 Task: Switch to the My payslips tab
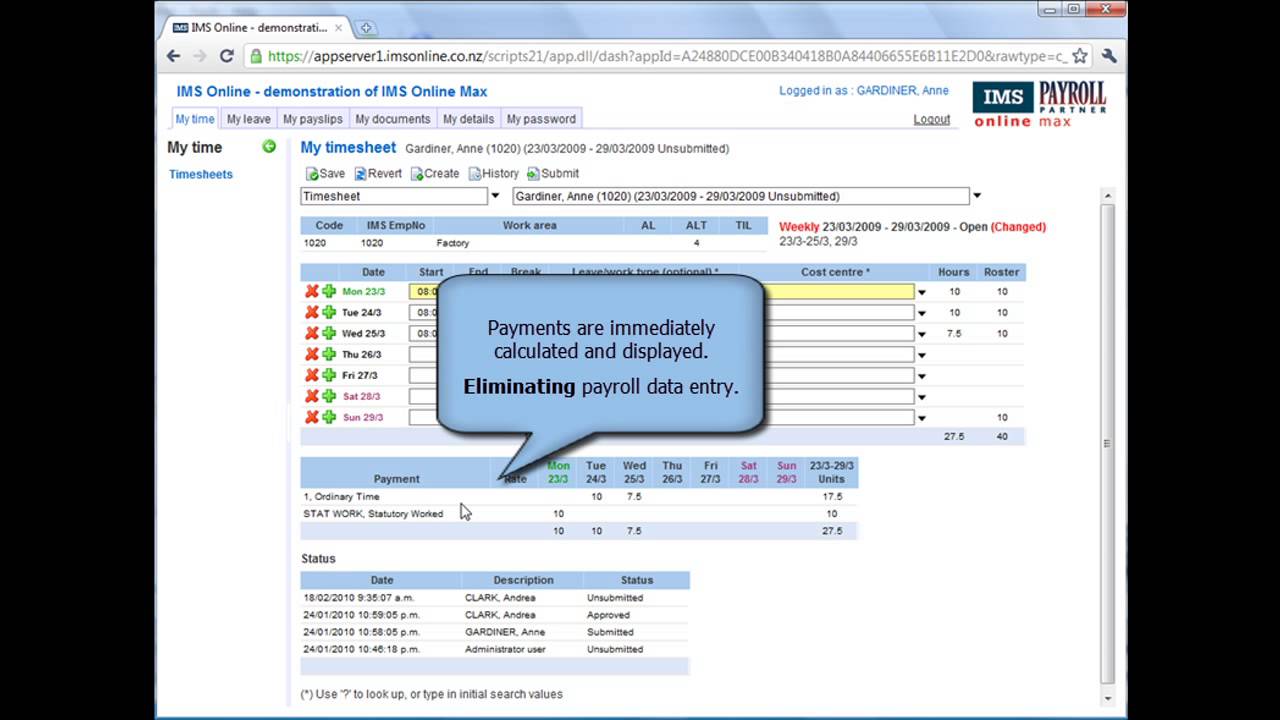tap(313, 119)
